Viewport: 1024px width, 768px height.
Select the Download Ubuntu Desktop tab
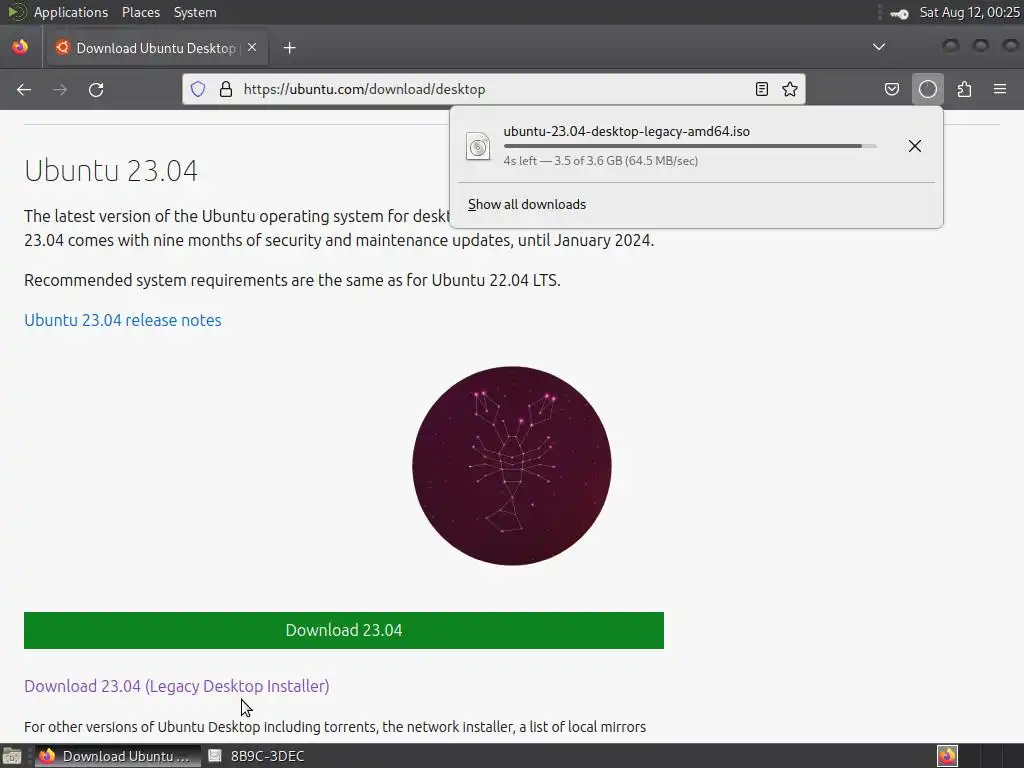[156, 48]
